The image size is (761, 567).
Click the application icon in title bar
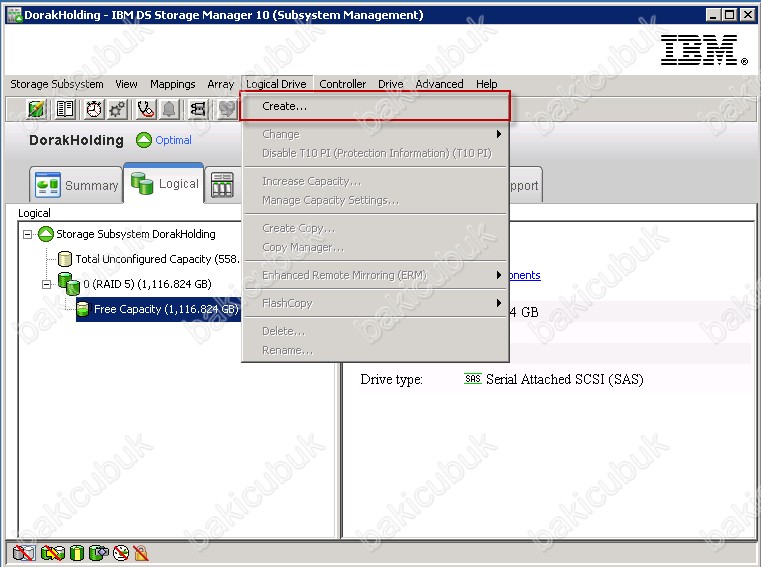click(x=14, y=15)
